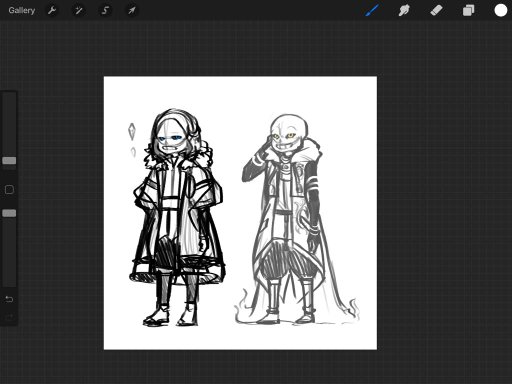Open the Layers panel
This screenshot has height=384, width=512.
tap(468, 10)
